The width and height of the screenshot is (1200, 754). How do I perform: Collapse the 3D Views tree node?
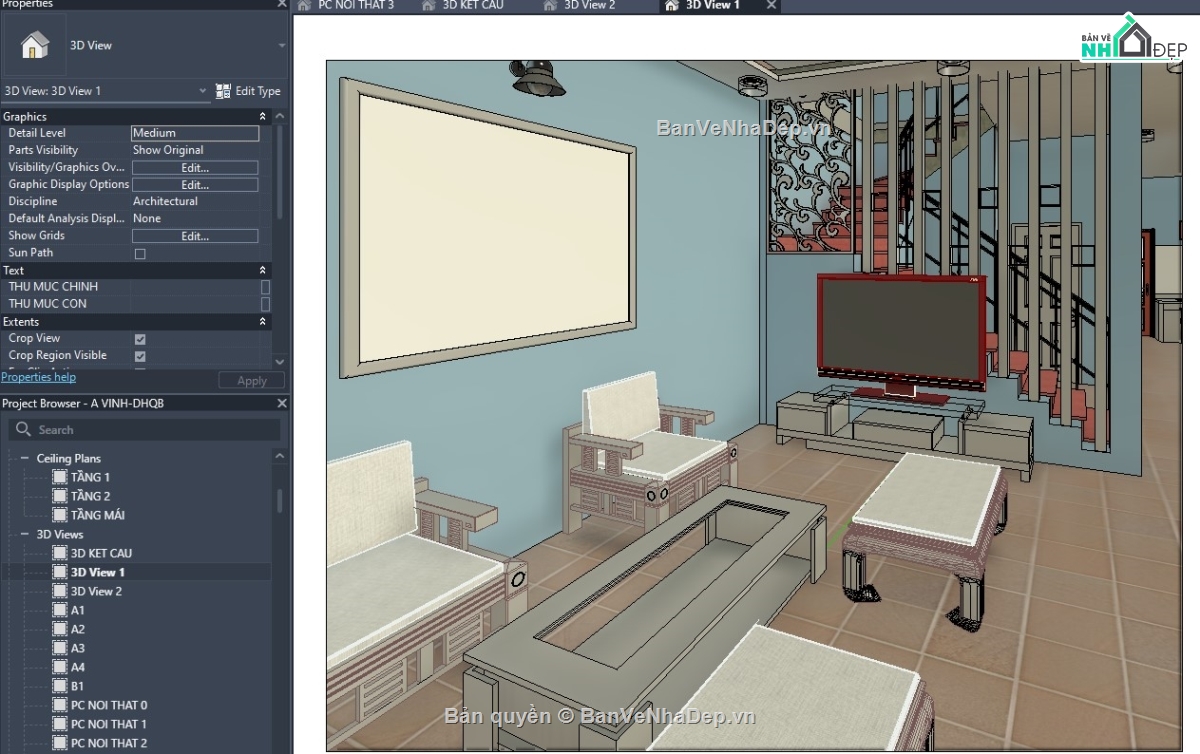(x=25, y=534)
